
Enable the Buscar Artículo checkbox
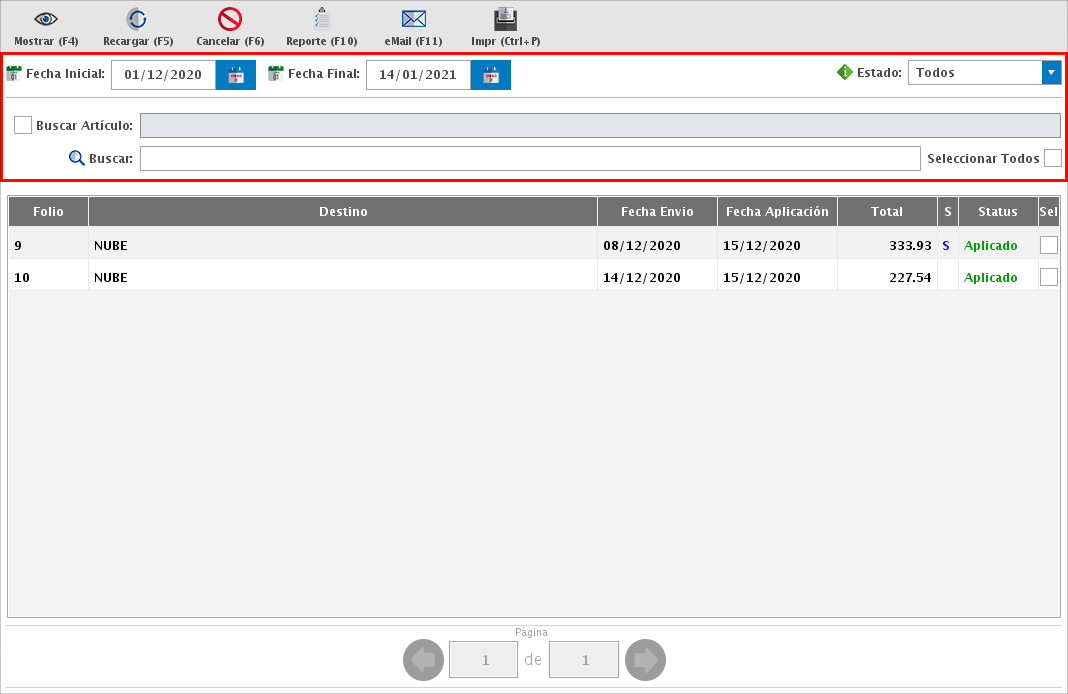tap(23, 125)
